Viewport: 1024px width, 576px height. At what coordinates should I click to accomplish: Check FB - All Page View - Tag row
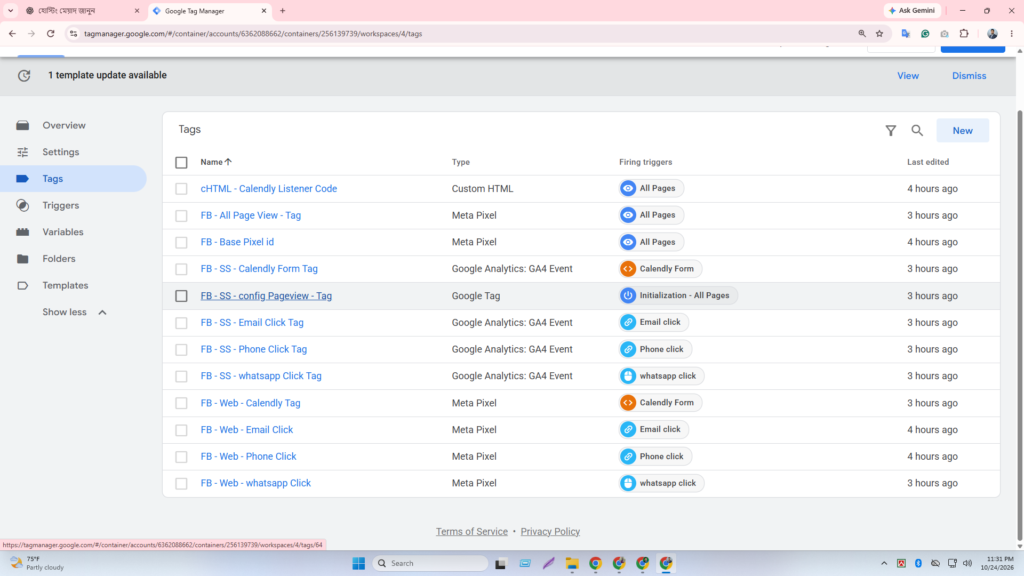coord(182,216)
